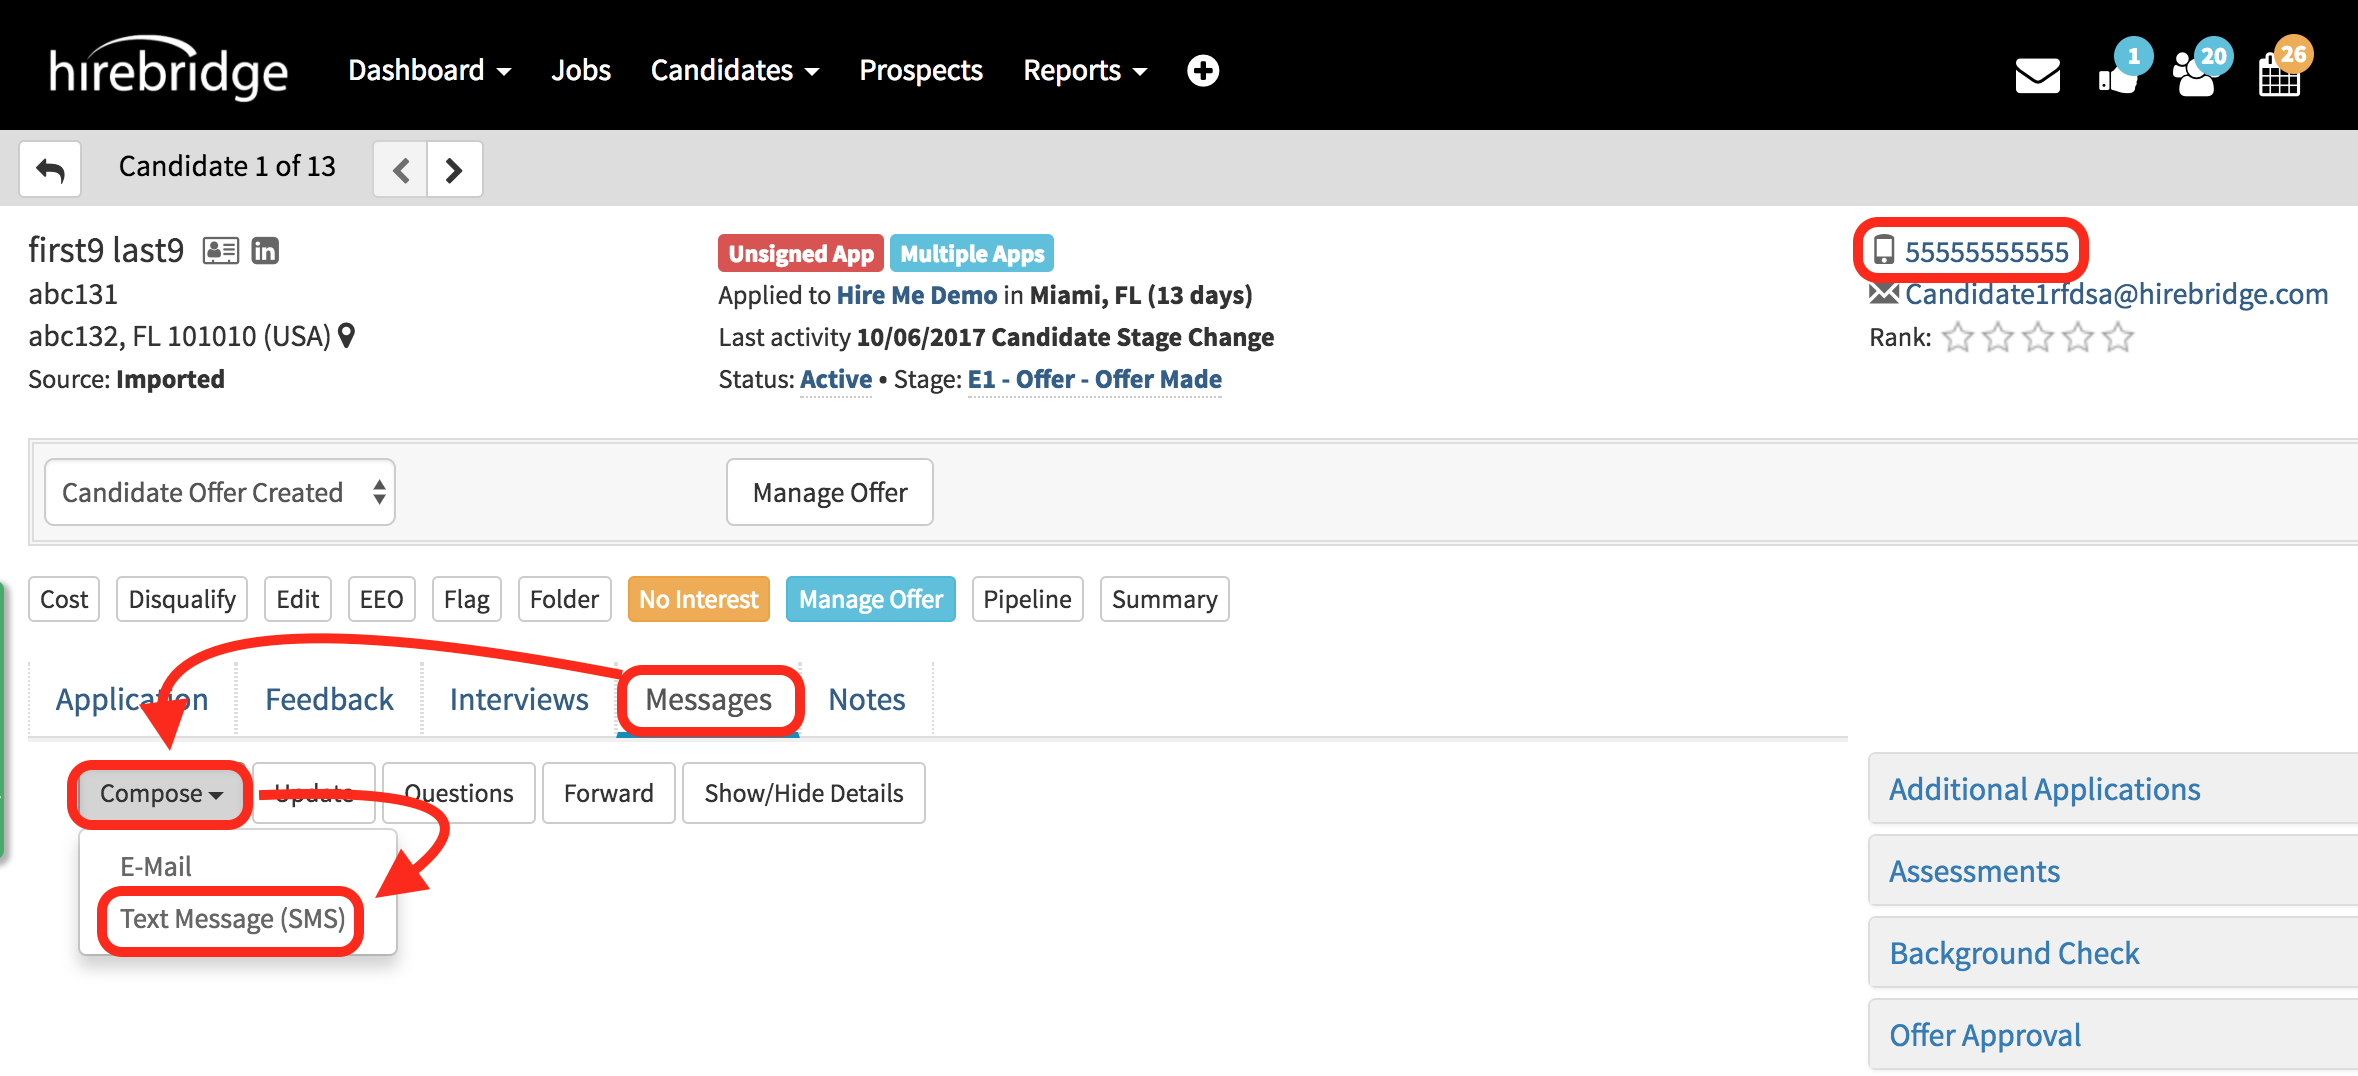
Task: Open the users group icon with badge 20
Action: click(2197, 73)
